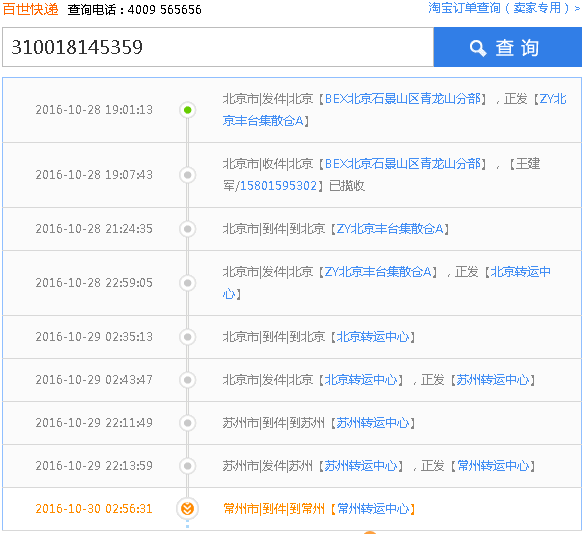The height and width of the screenshot is (534, 587).
Task: Open 苏州转运中心 link in the 22:11:49 row
Action: pyautogui.click(x=373, y=423)
